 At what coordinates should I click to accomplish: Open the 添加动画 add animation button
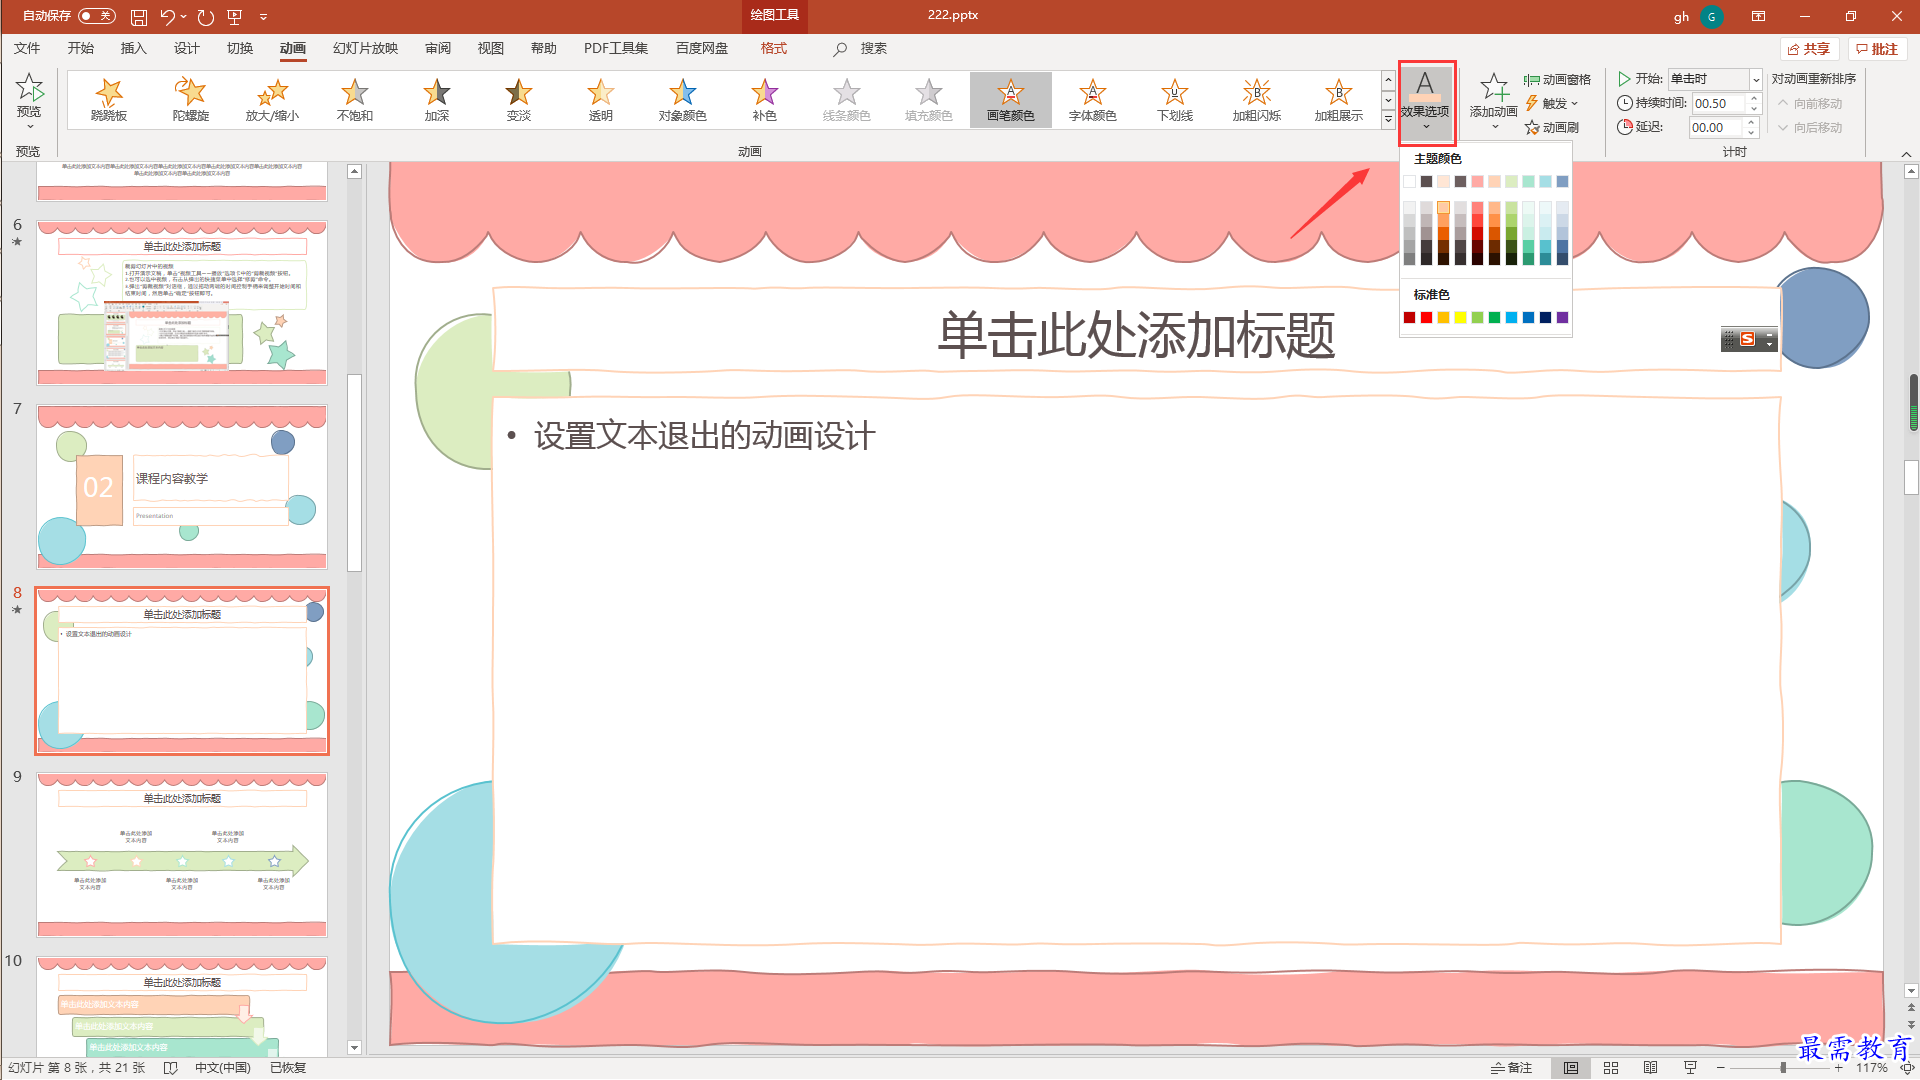1494,100
